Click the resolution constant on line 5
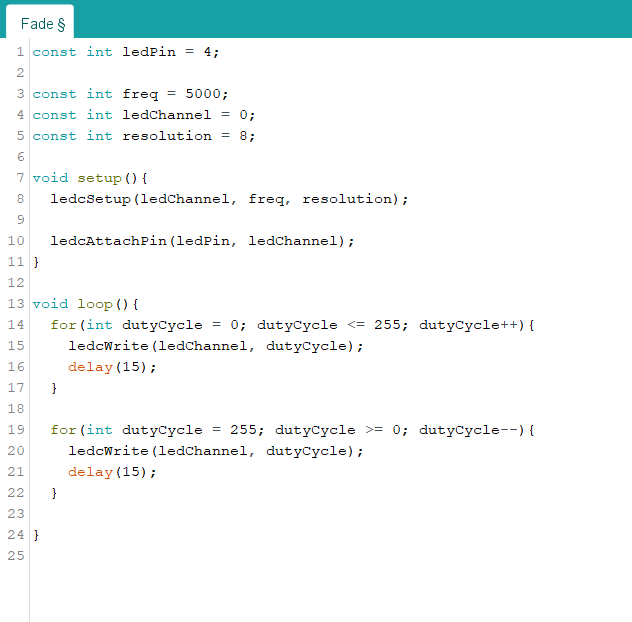632x622 pixels. 166,136
